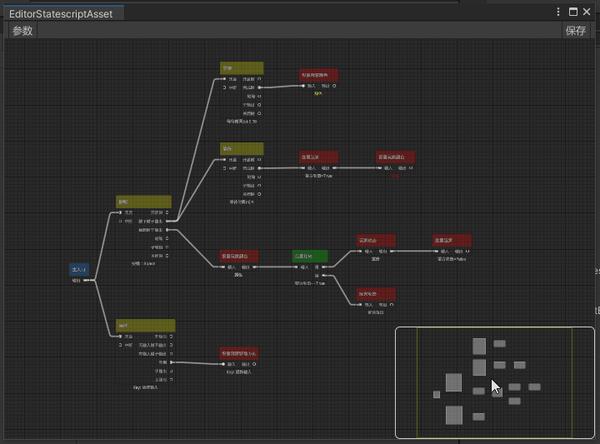
Task: Close the EditorStatescriptAsset window
Action: (x=587, y=12)
